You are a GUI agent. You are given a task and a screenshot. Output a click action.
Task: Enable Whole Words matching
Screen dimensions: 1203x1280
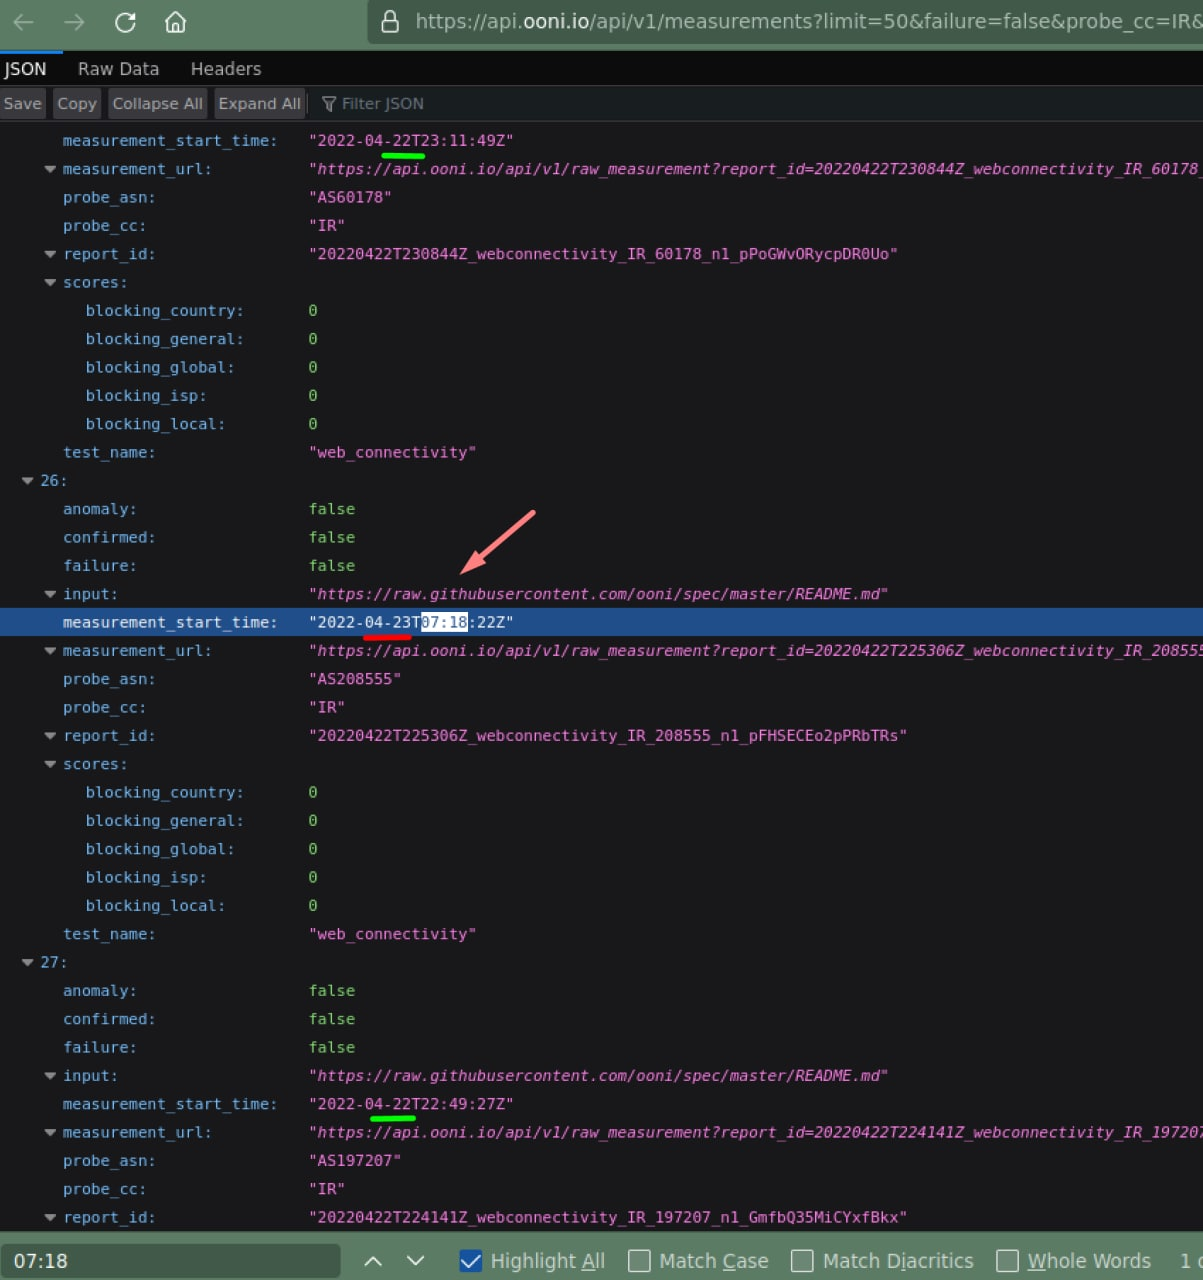1006,1261
